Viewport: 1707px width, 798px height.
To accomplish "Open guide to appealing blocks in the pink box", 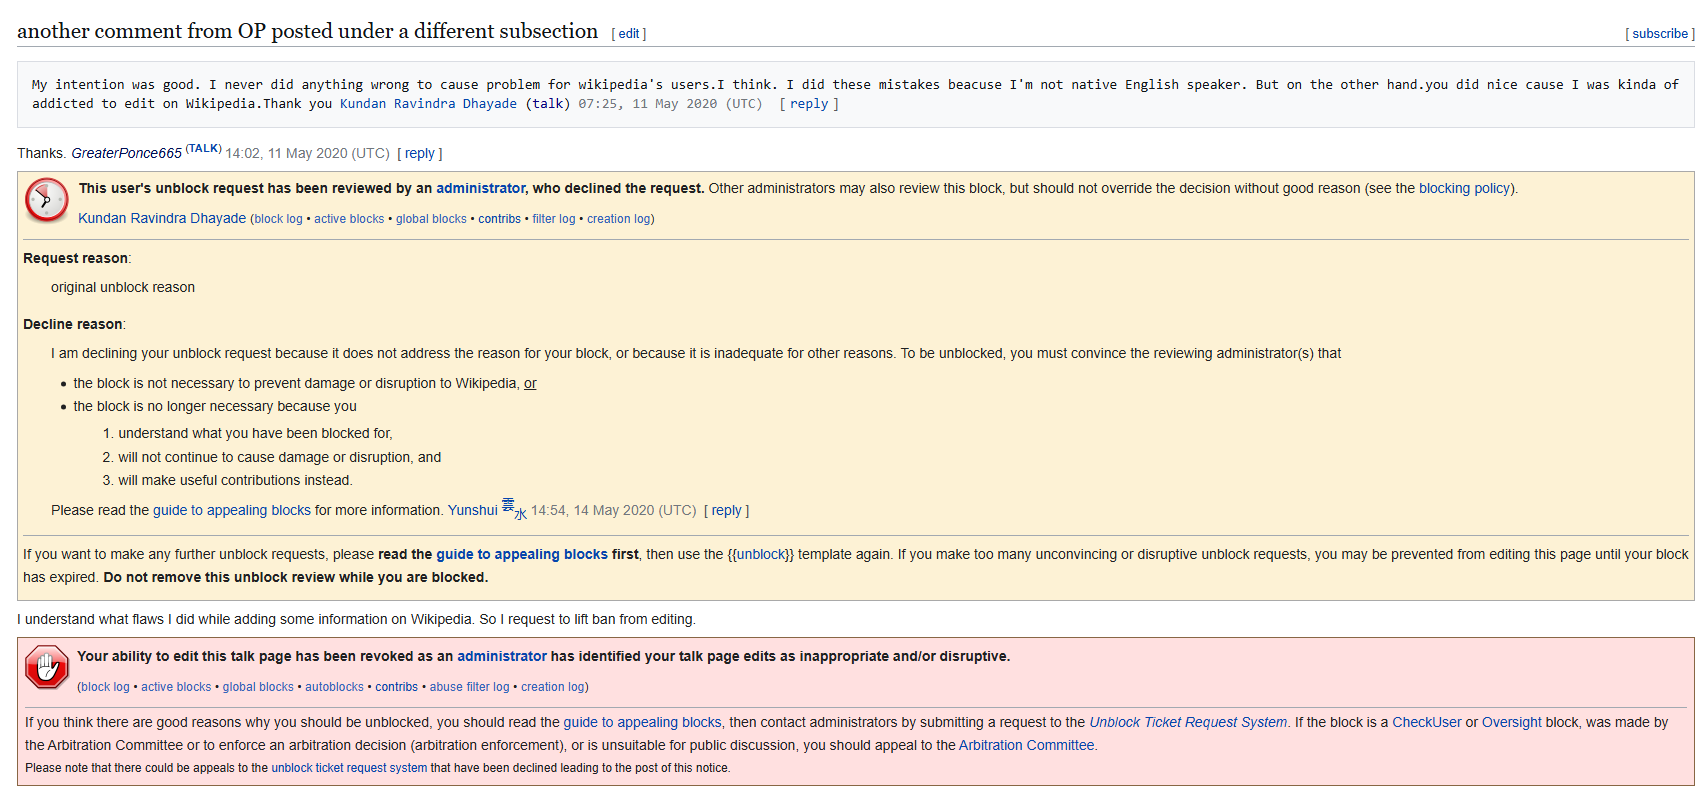I will [642, 722].
